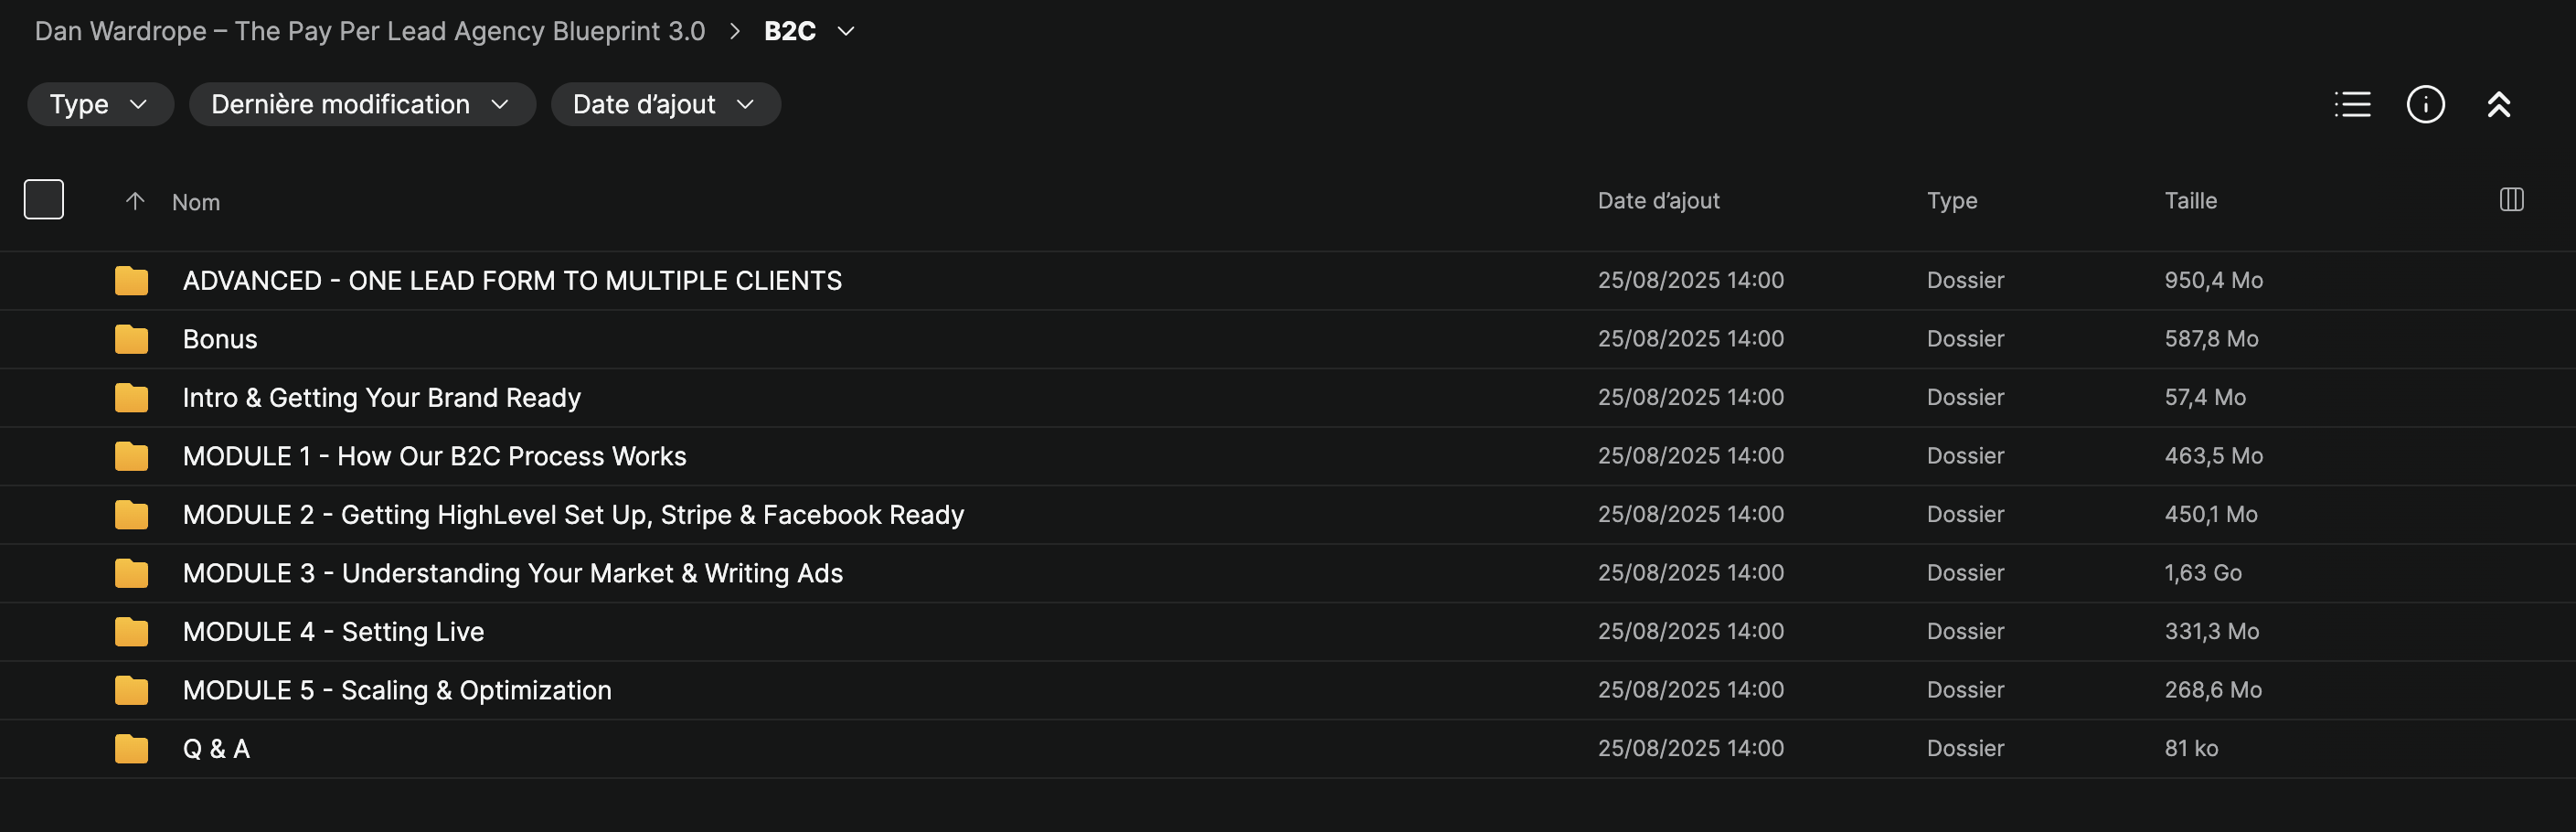
Task: Sort by the Taille column header
Action: click(x=2190, y=201)
